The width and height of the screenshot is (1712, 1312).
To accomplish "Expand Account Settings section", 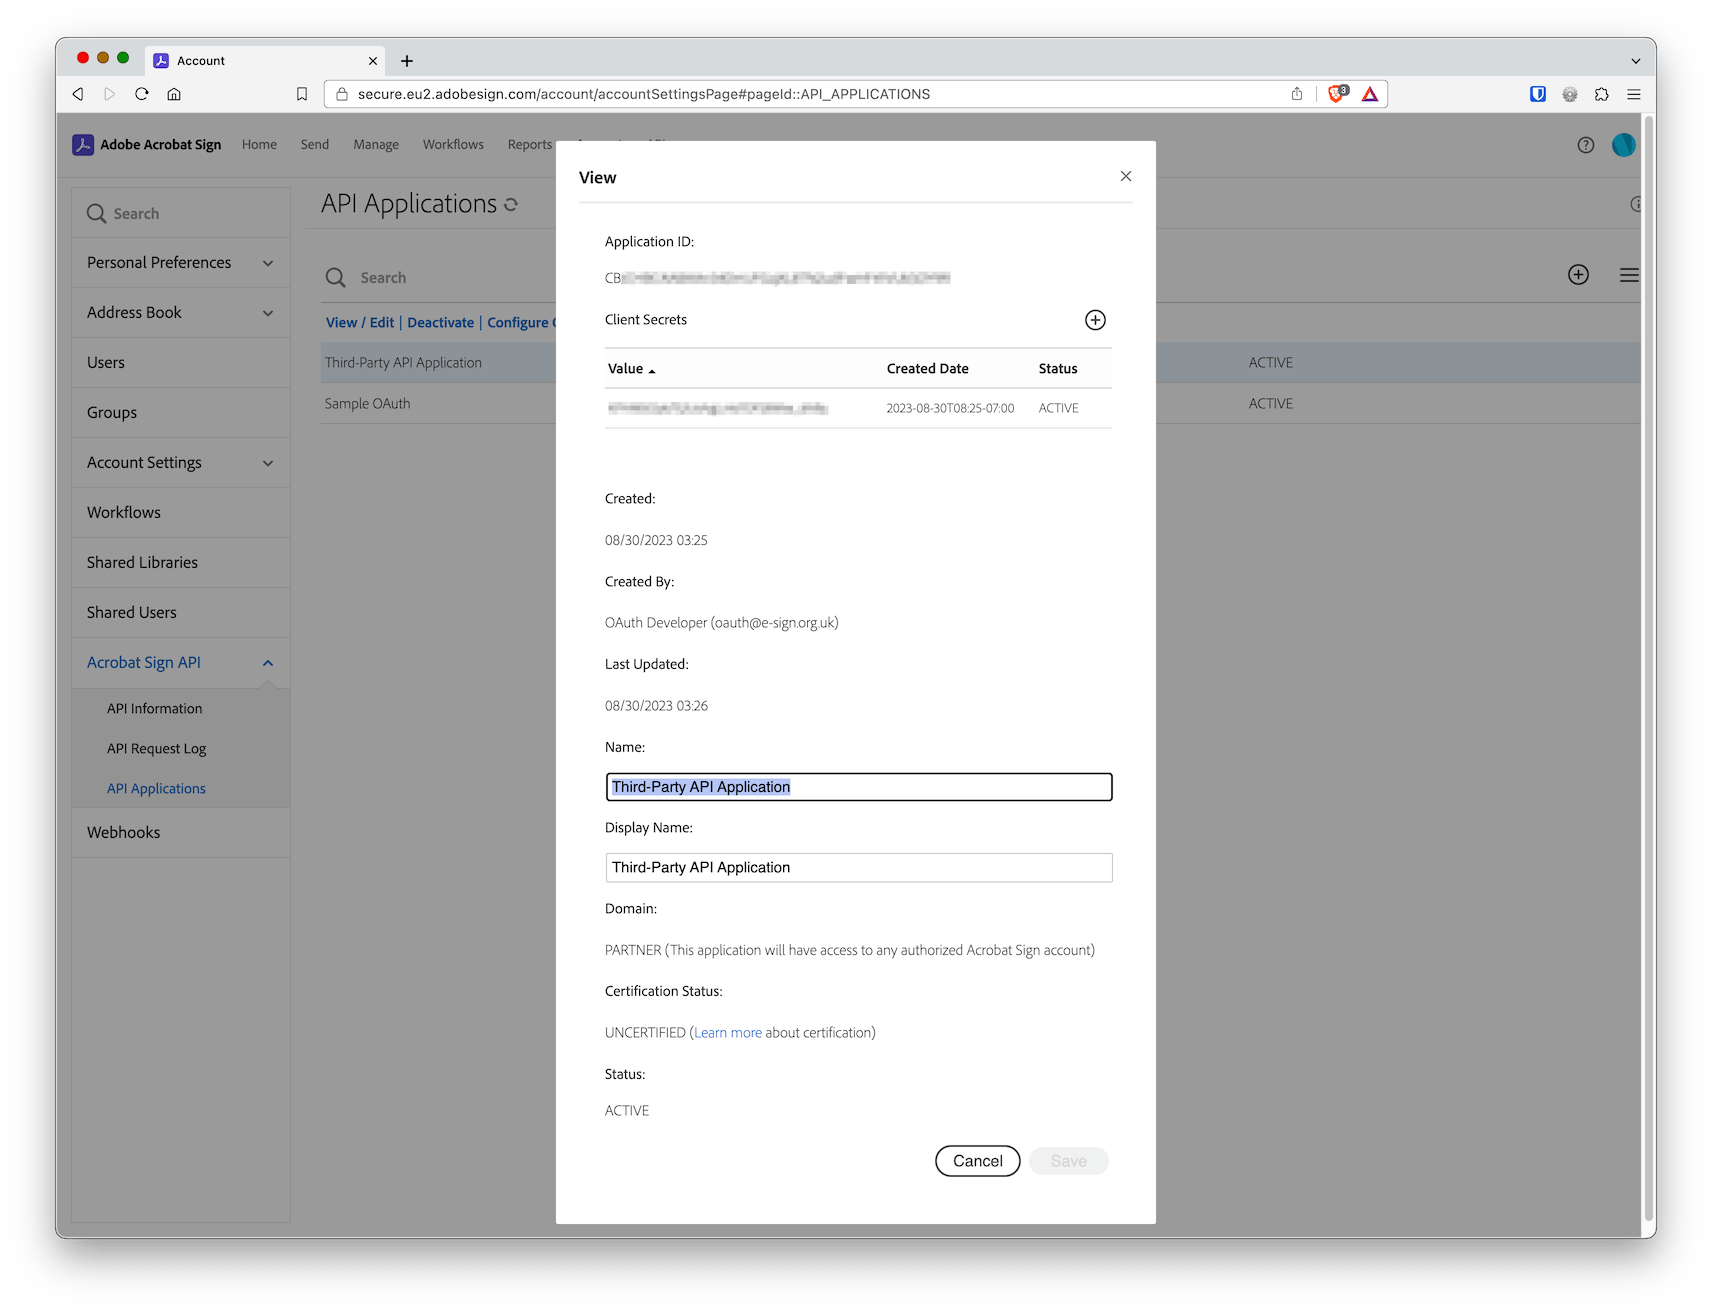I will (x=181, y=463).
